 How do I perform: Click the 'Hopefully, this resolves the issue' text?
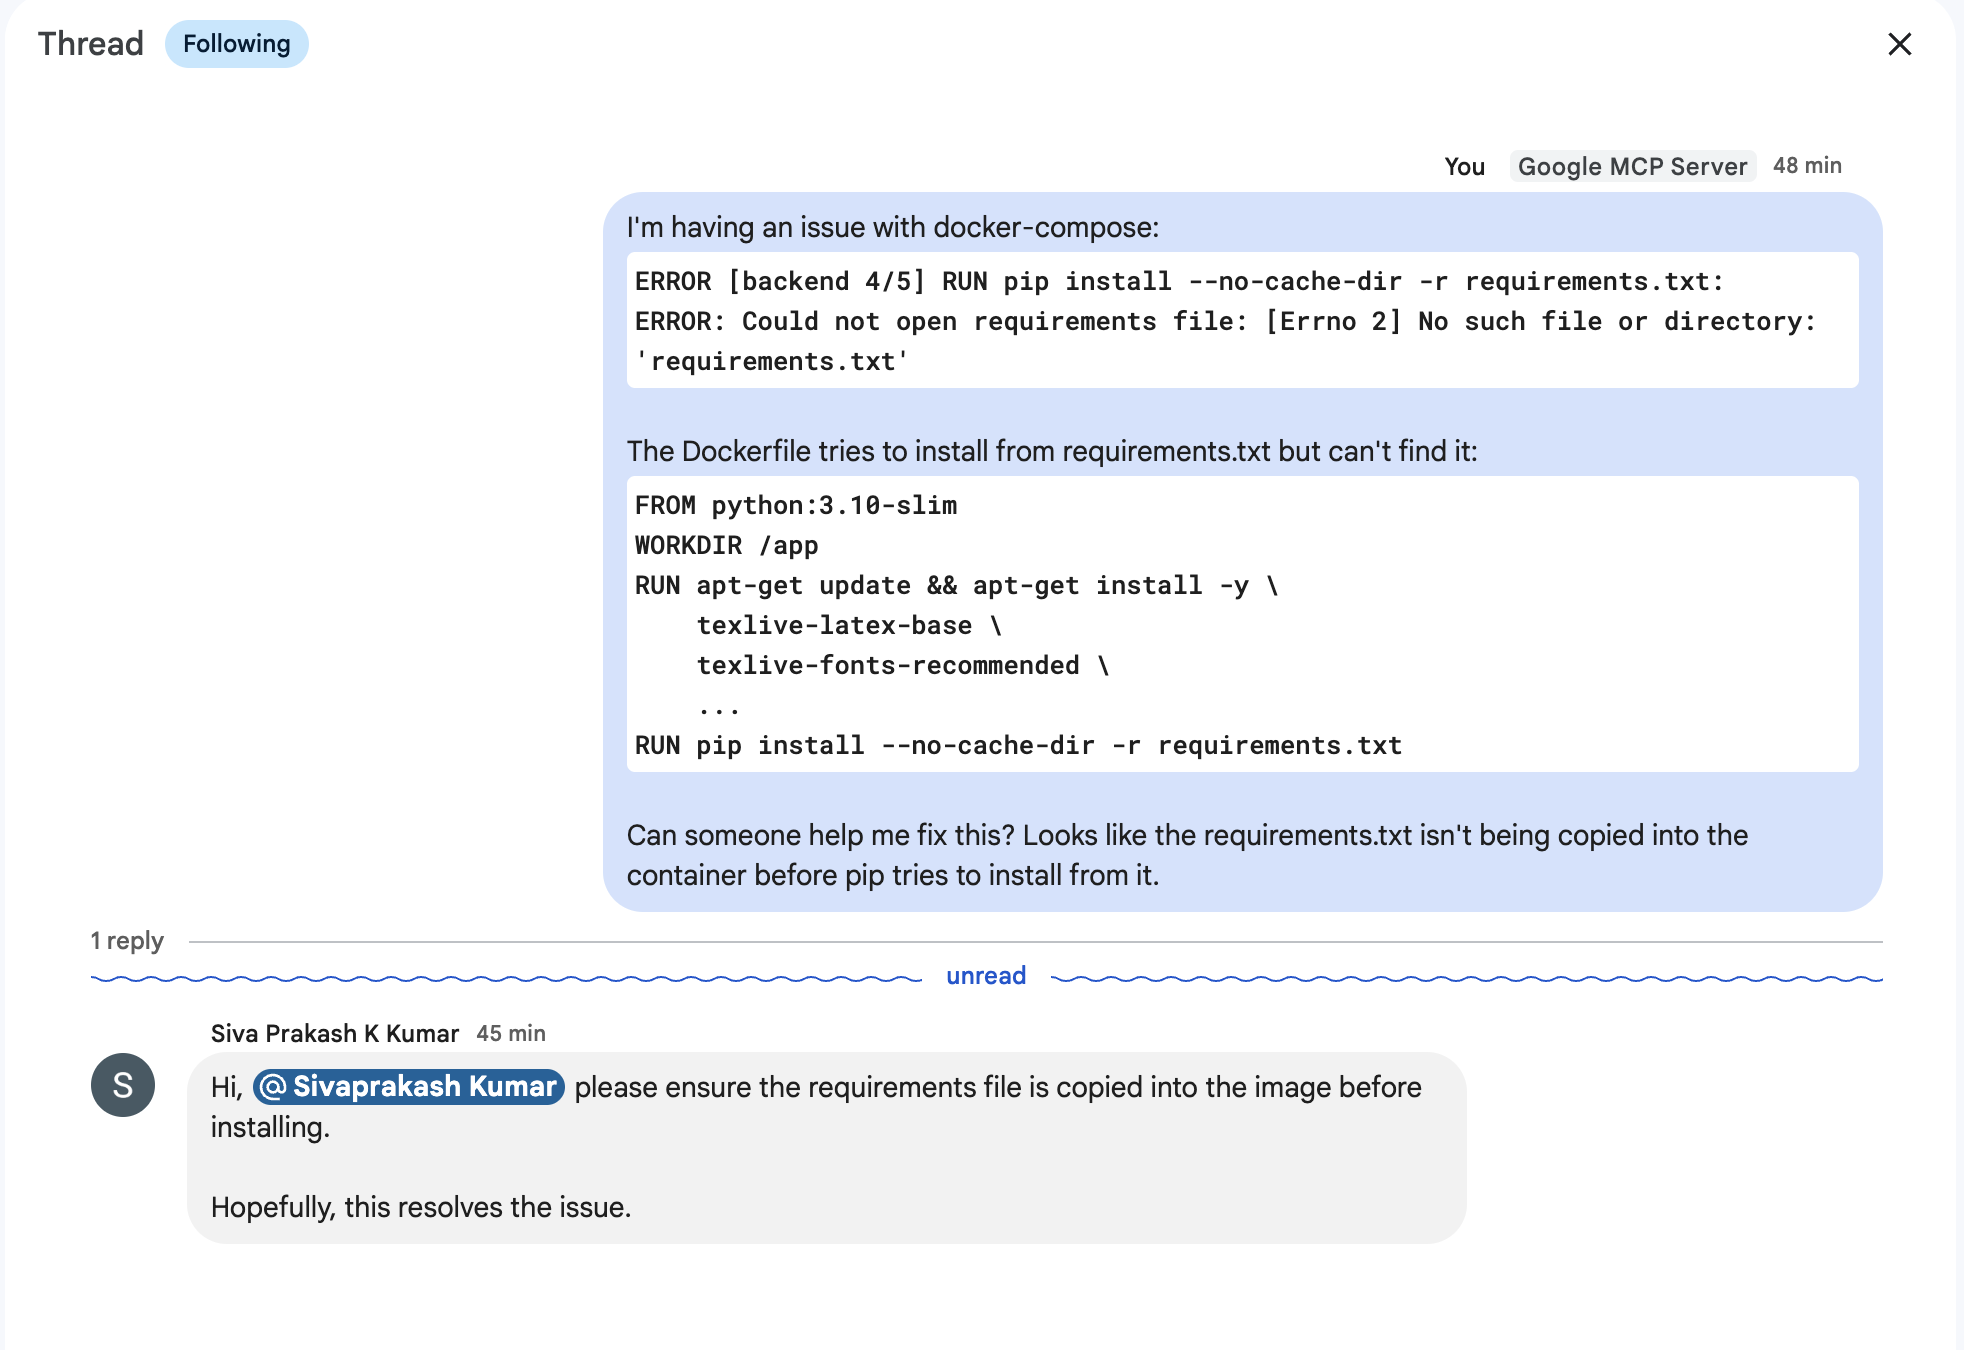[x=421, y=1207]
